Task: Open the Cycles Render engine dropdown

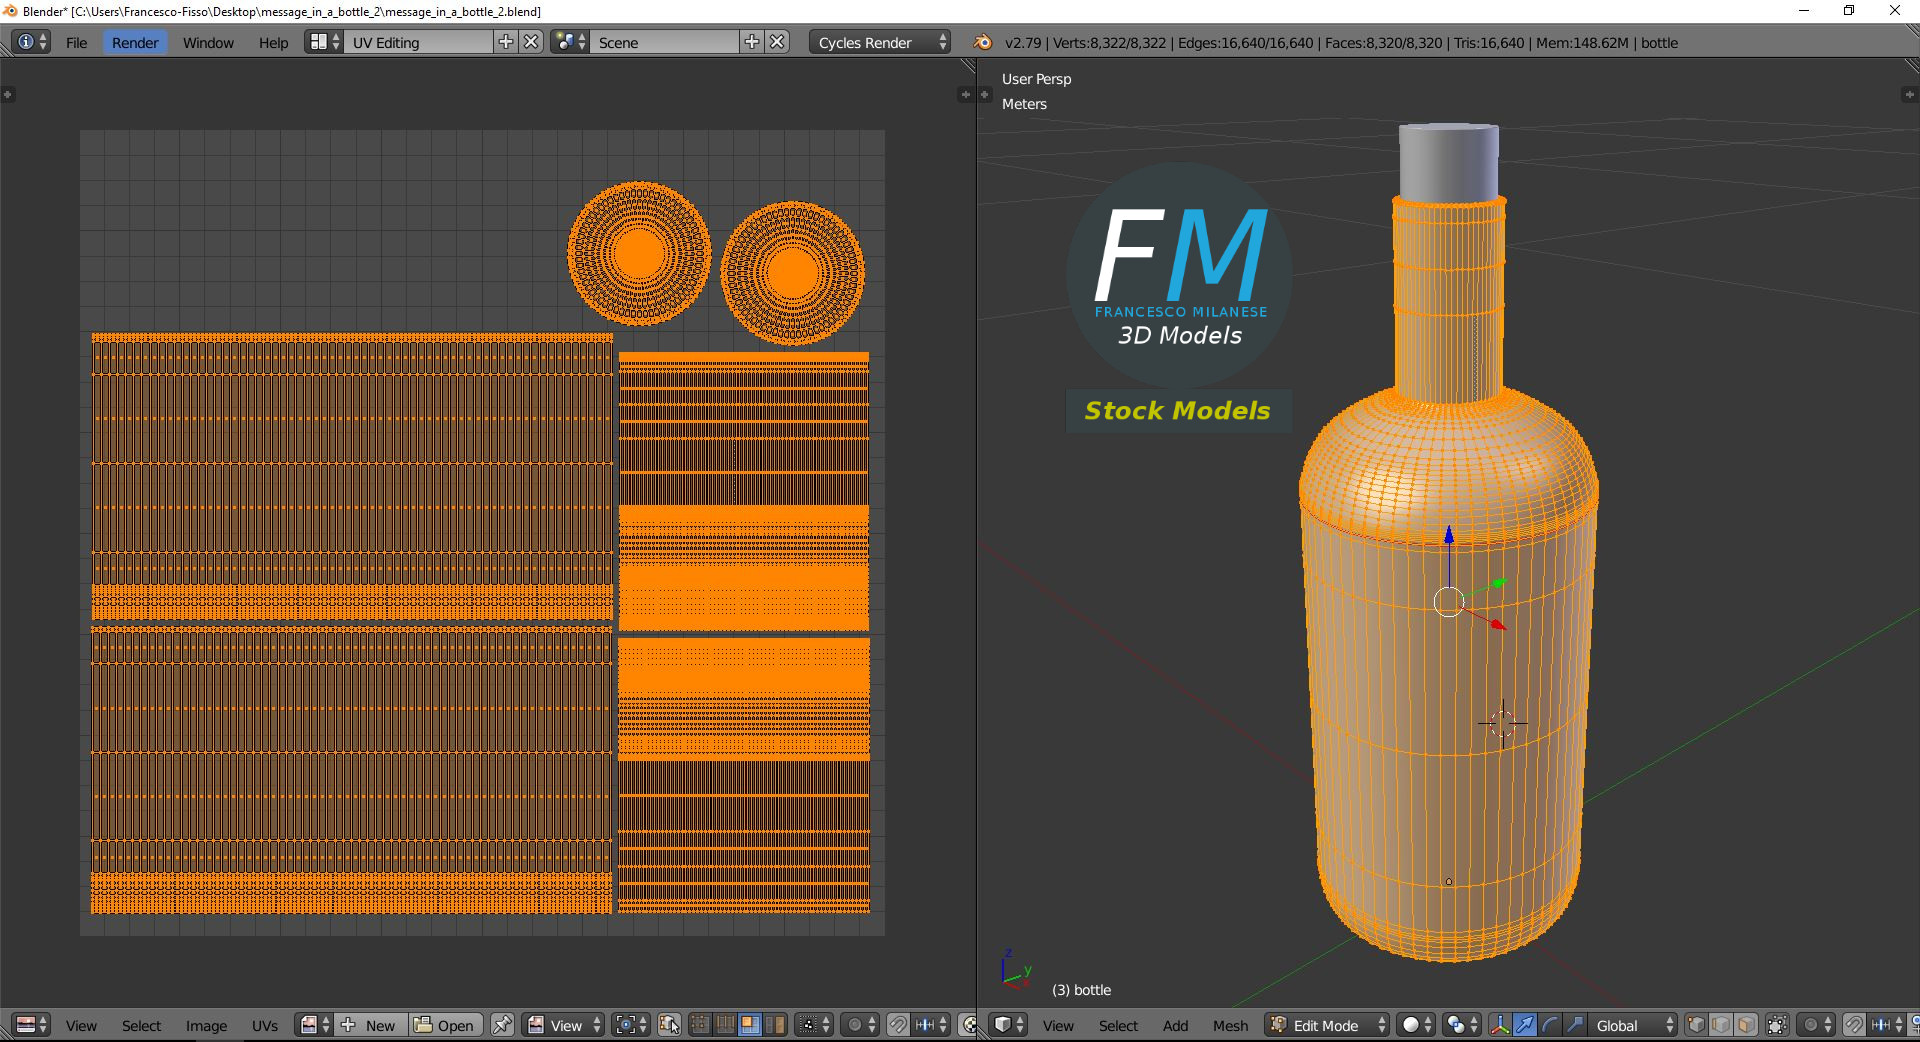Action: pyautogui.click(x=880, y=42)
